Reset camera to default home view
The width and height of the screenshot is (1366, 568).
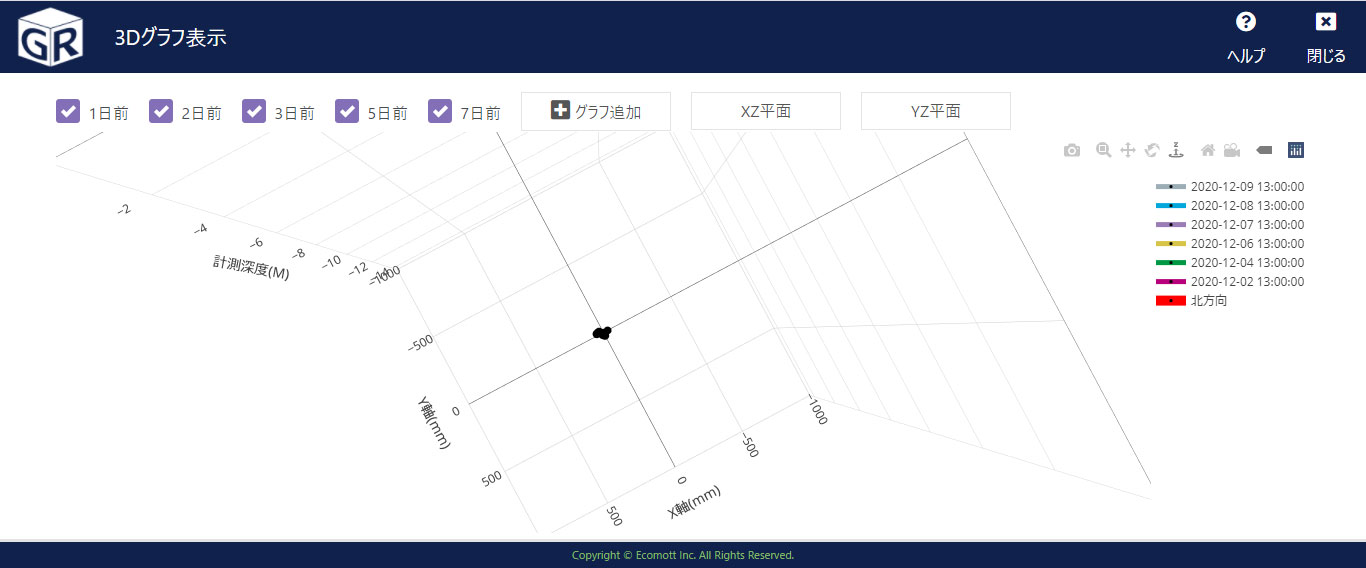point(1208,150)
